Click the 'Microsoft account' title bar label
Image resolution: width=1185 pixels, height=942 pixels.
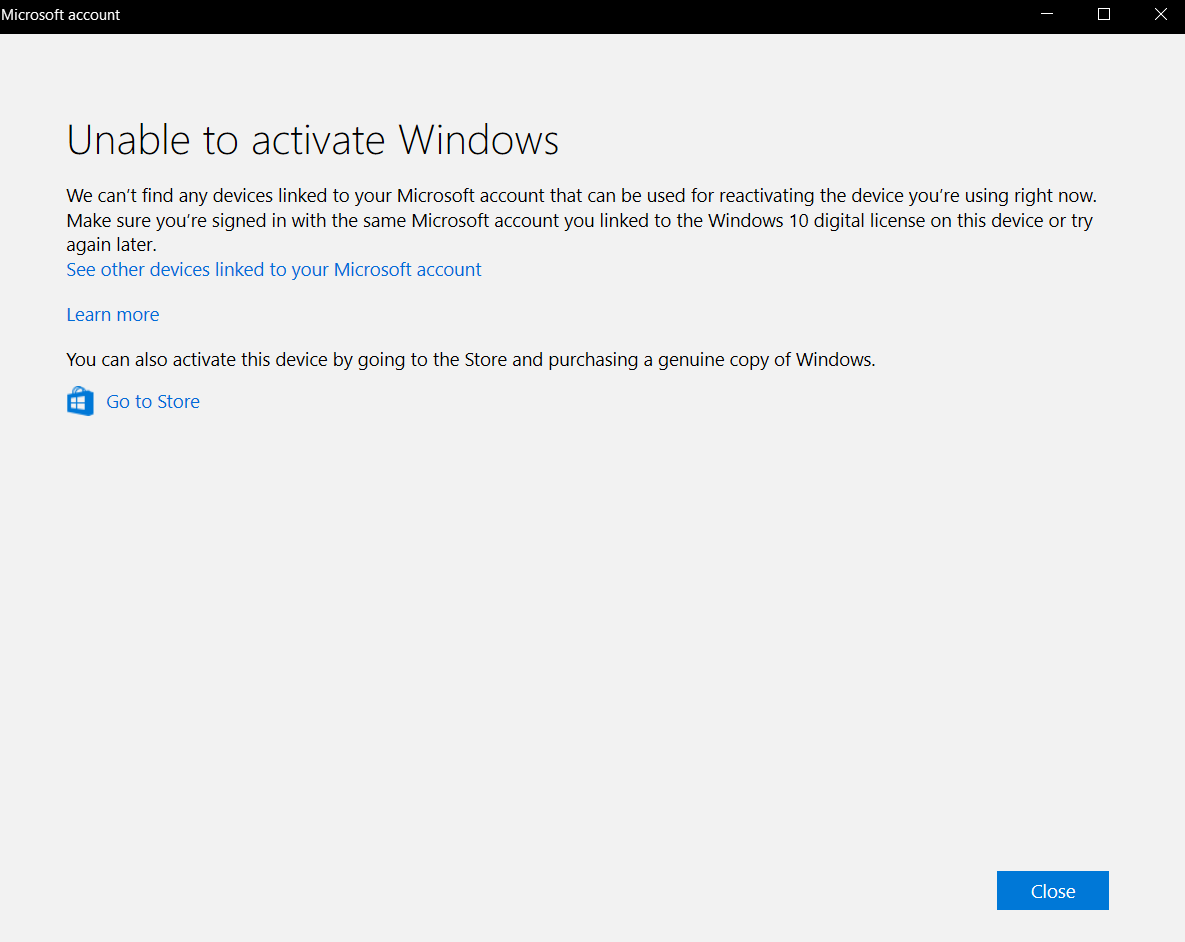[x=60, y=15]
